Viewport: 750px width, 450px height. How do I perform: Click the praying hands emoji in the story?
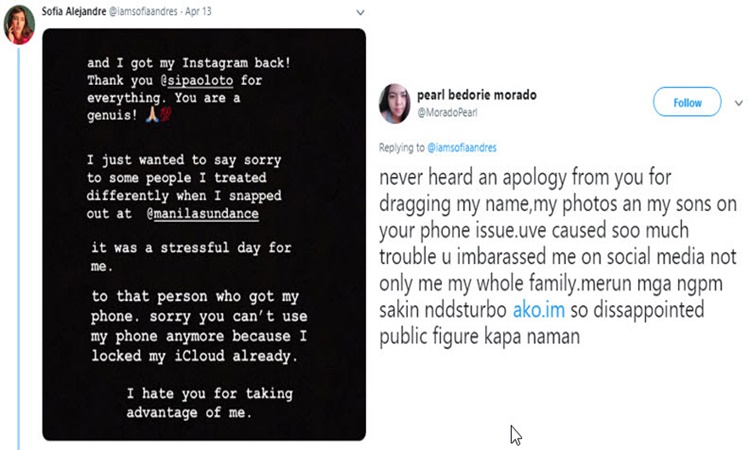coord(152,115)
